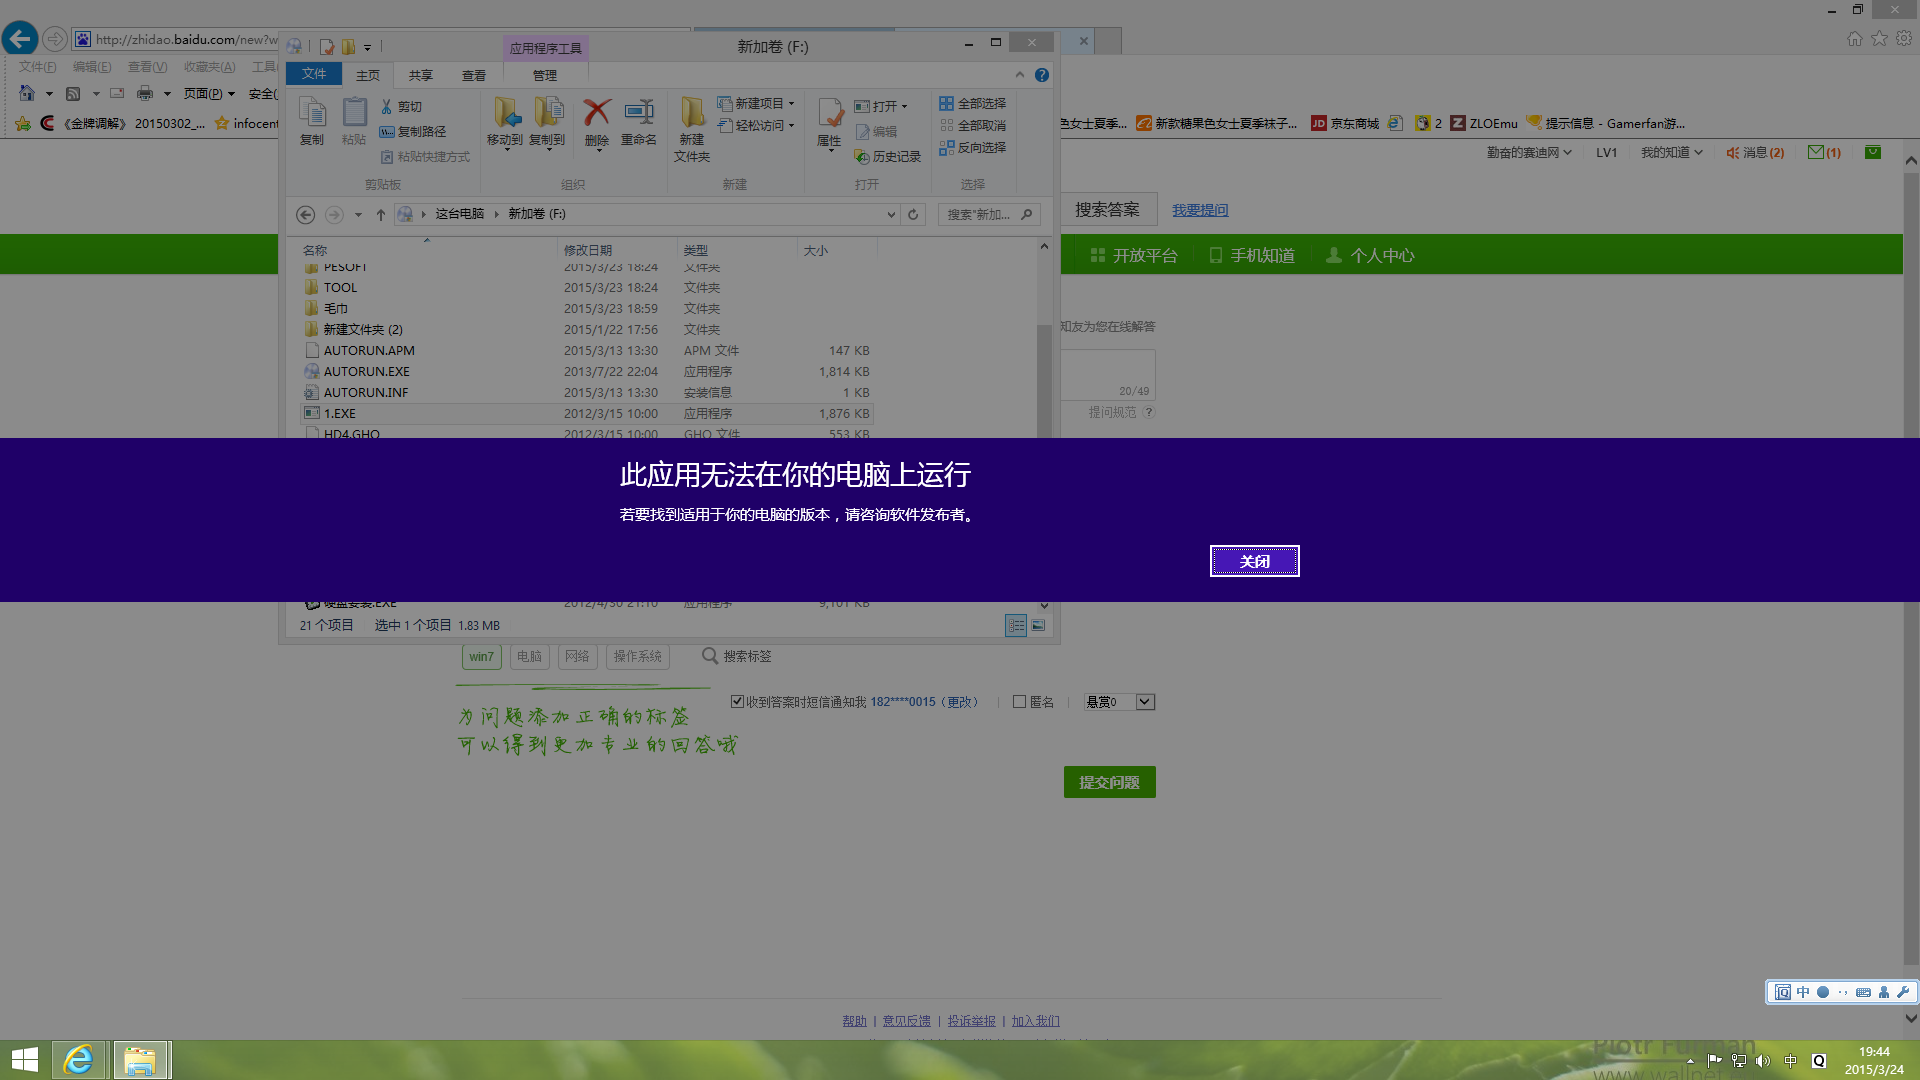The image size is (1920, 1080).
Task: Switch to details view icon in status bar
Action: tap(1016, 626)
